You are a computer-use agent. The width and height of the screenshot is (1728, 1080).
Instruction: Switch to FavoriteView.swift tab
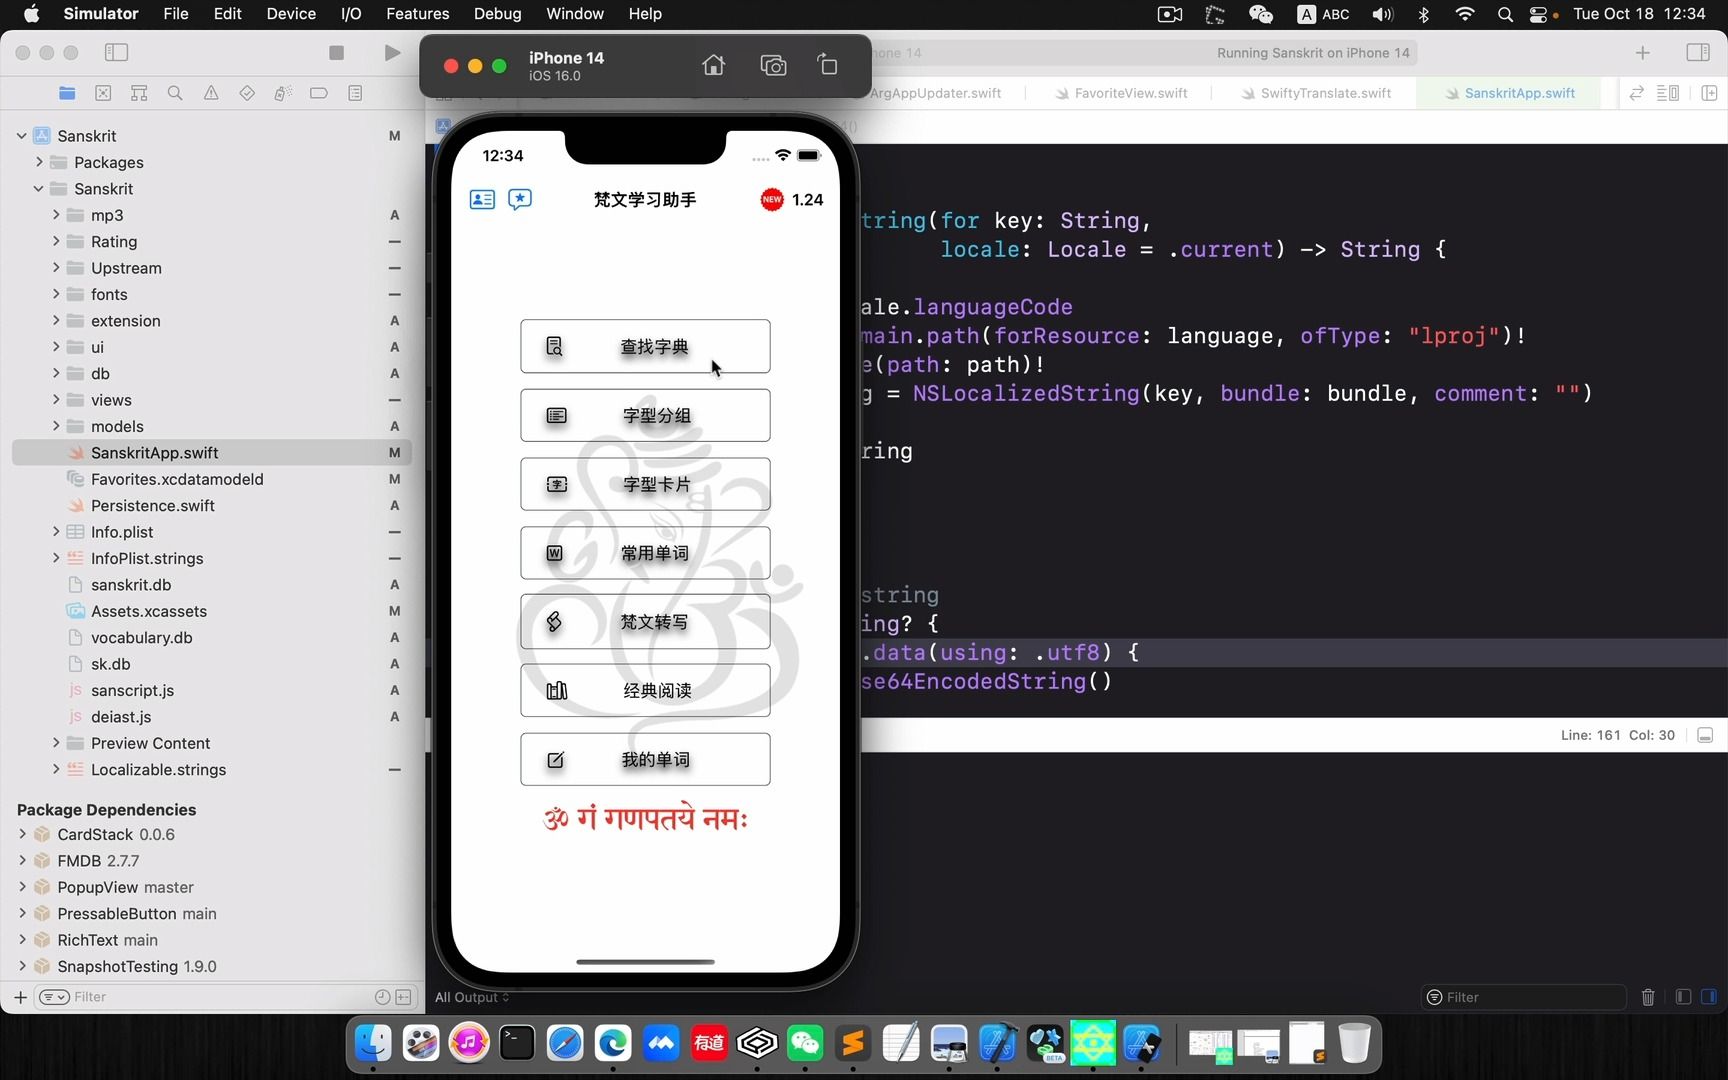click(x=1121, y=93)
